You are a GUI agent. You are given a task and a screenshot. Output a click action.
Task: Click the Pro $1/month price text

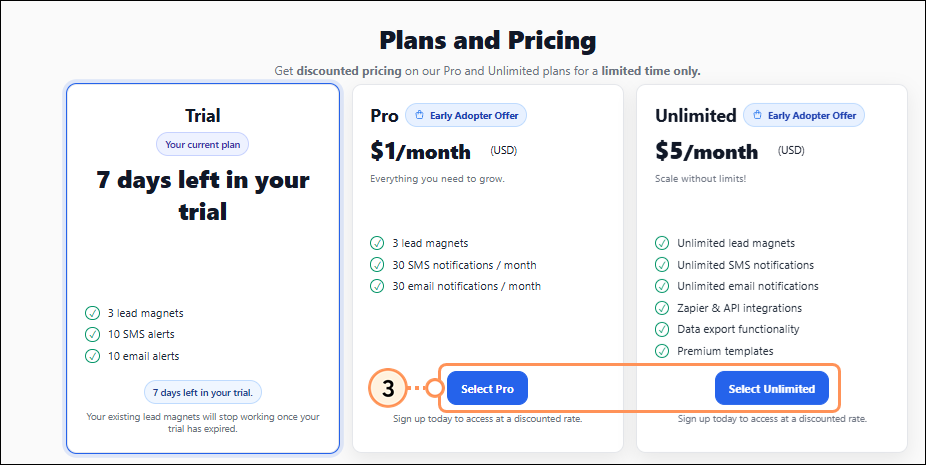pos(420,152)
